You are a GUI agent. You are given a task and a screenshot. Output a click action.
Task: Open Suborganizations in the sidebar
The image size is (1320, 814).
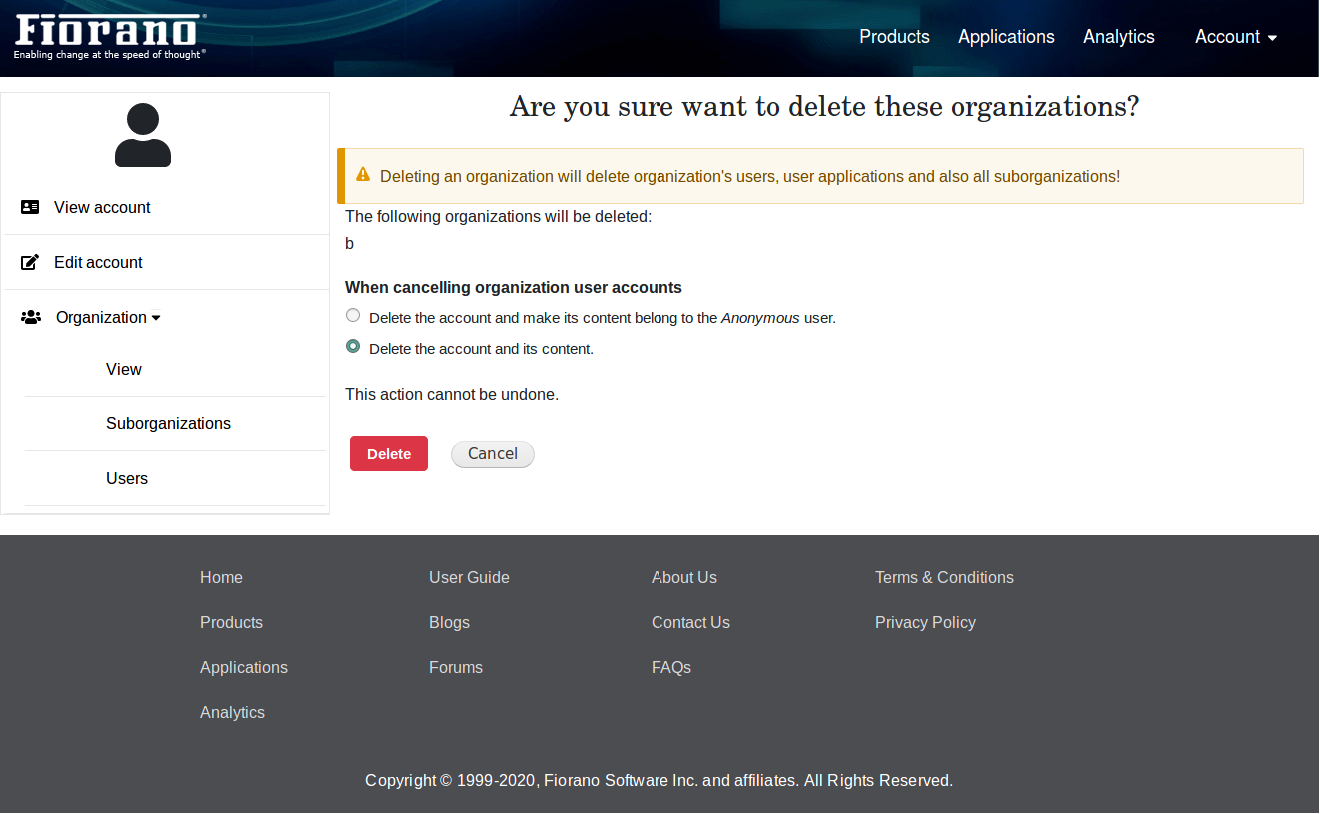(x=168, y=424)
